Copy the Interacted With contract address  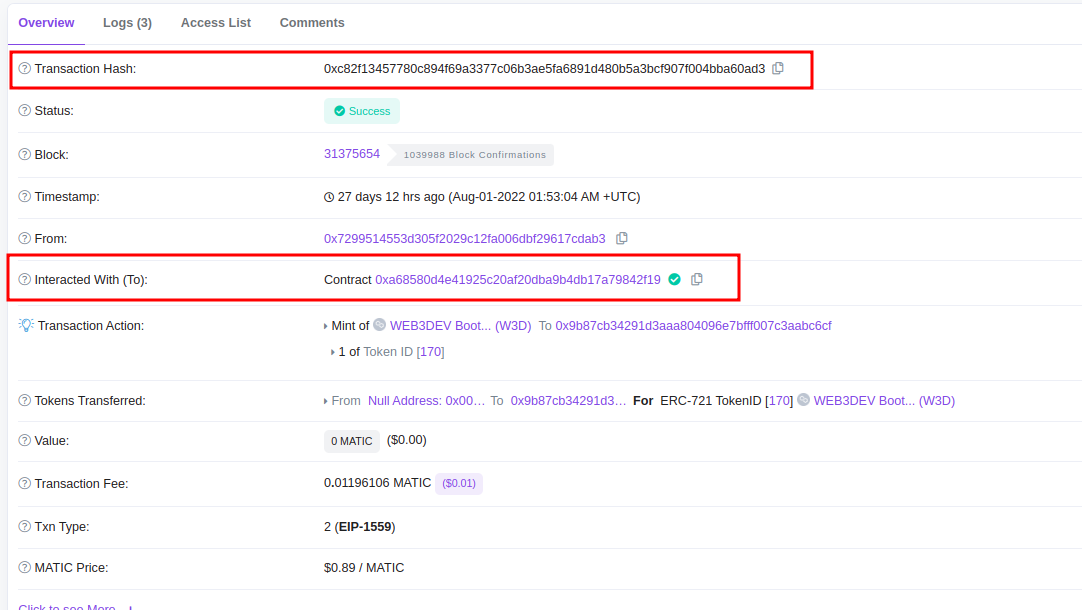tap(697, 279)
